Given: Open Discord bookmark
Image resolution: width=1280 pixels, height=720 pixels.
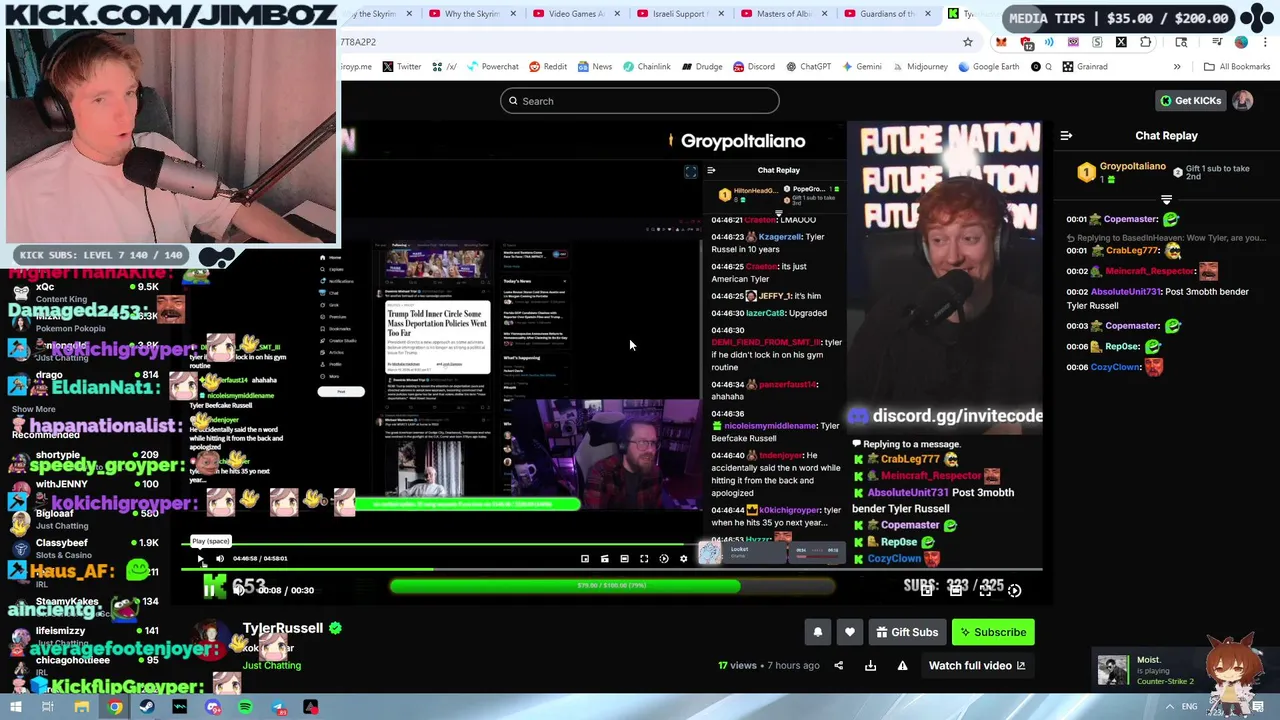Looking at the screenshot, I should tap(753, 67).
